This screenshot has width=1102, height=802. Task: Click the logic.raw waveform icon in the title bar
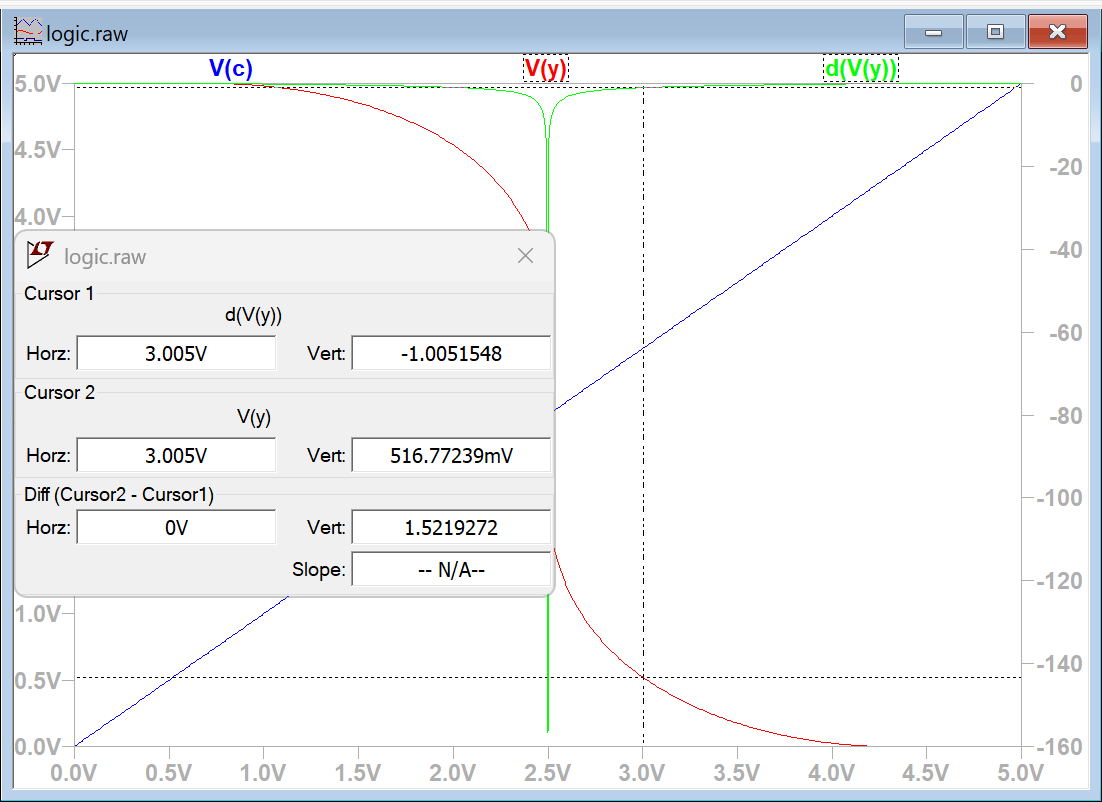tap(28, 32)
